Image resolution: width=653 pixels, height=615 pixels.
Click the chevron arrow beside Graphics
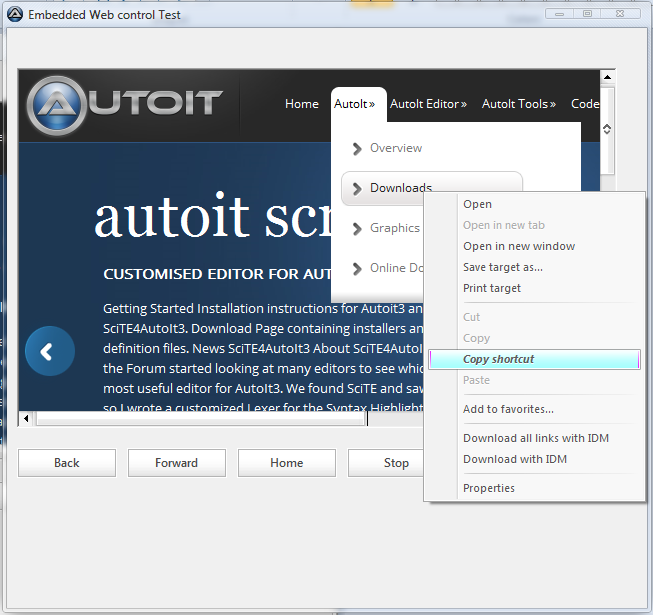click(357, 229)
